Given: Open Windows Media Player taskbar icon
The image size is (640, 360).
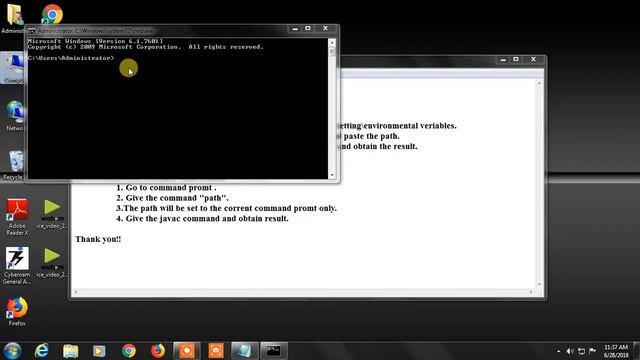Looking at the screenshot, I should pyautogui.click(x=99, y=351).
